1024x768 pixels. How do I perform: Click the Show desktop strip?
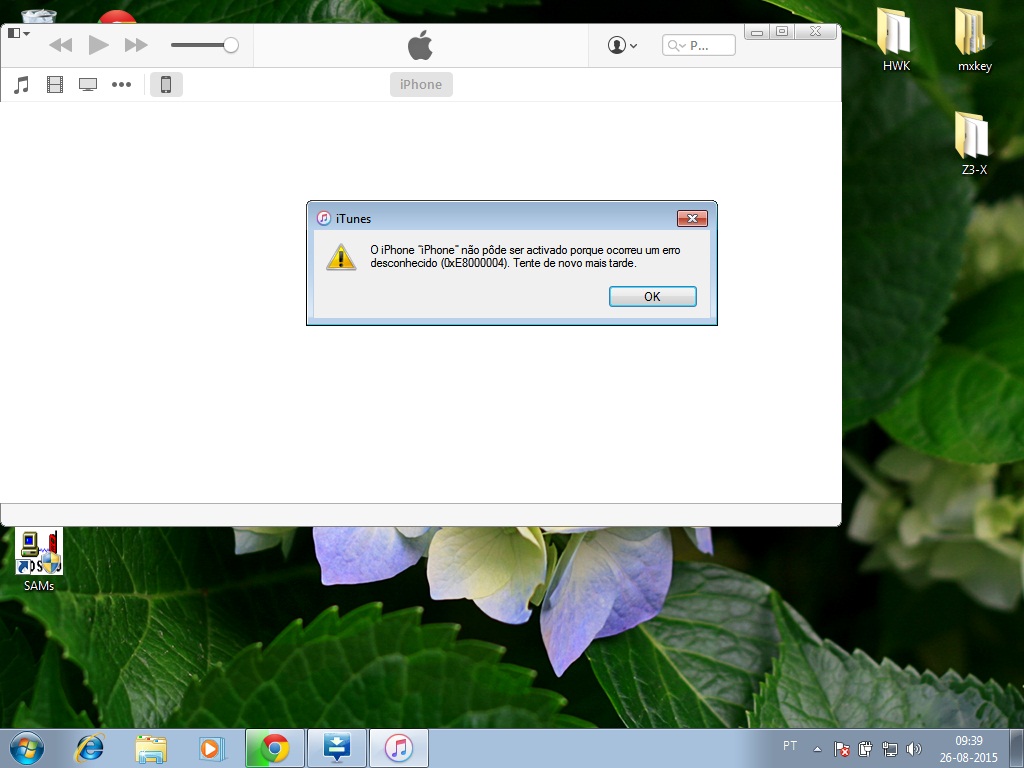tap(1018, 748)
